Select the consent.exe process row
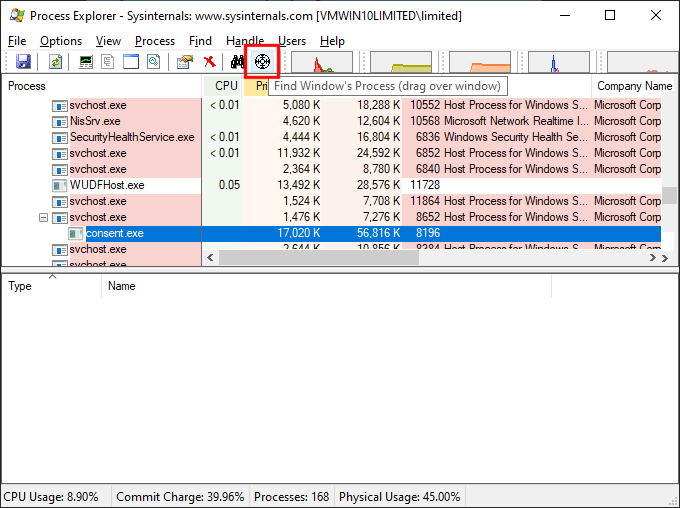 point(332,233)
